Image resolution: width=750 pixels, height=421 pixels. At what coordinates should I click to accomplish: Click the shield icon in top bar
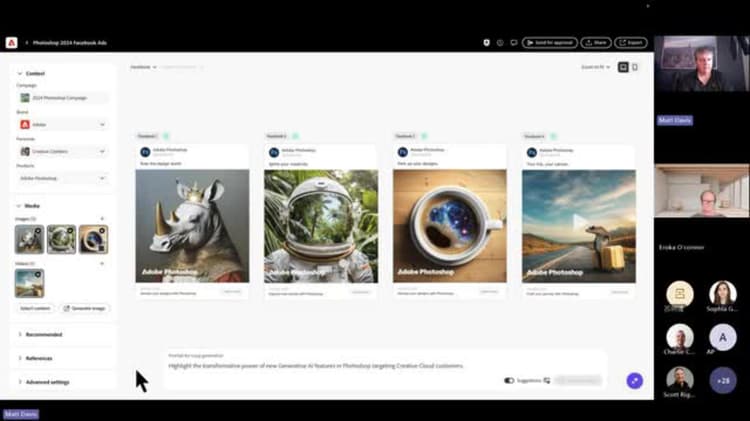486,43
